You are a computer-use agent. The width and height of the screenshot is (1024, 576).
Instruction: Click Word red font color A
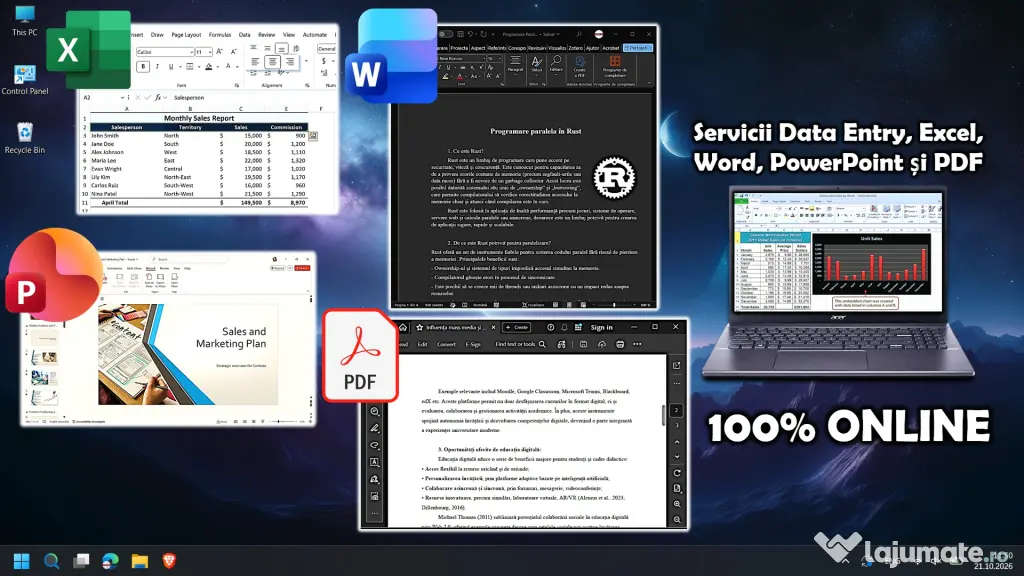[460, 76]
